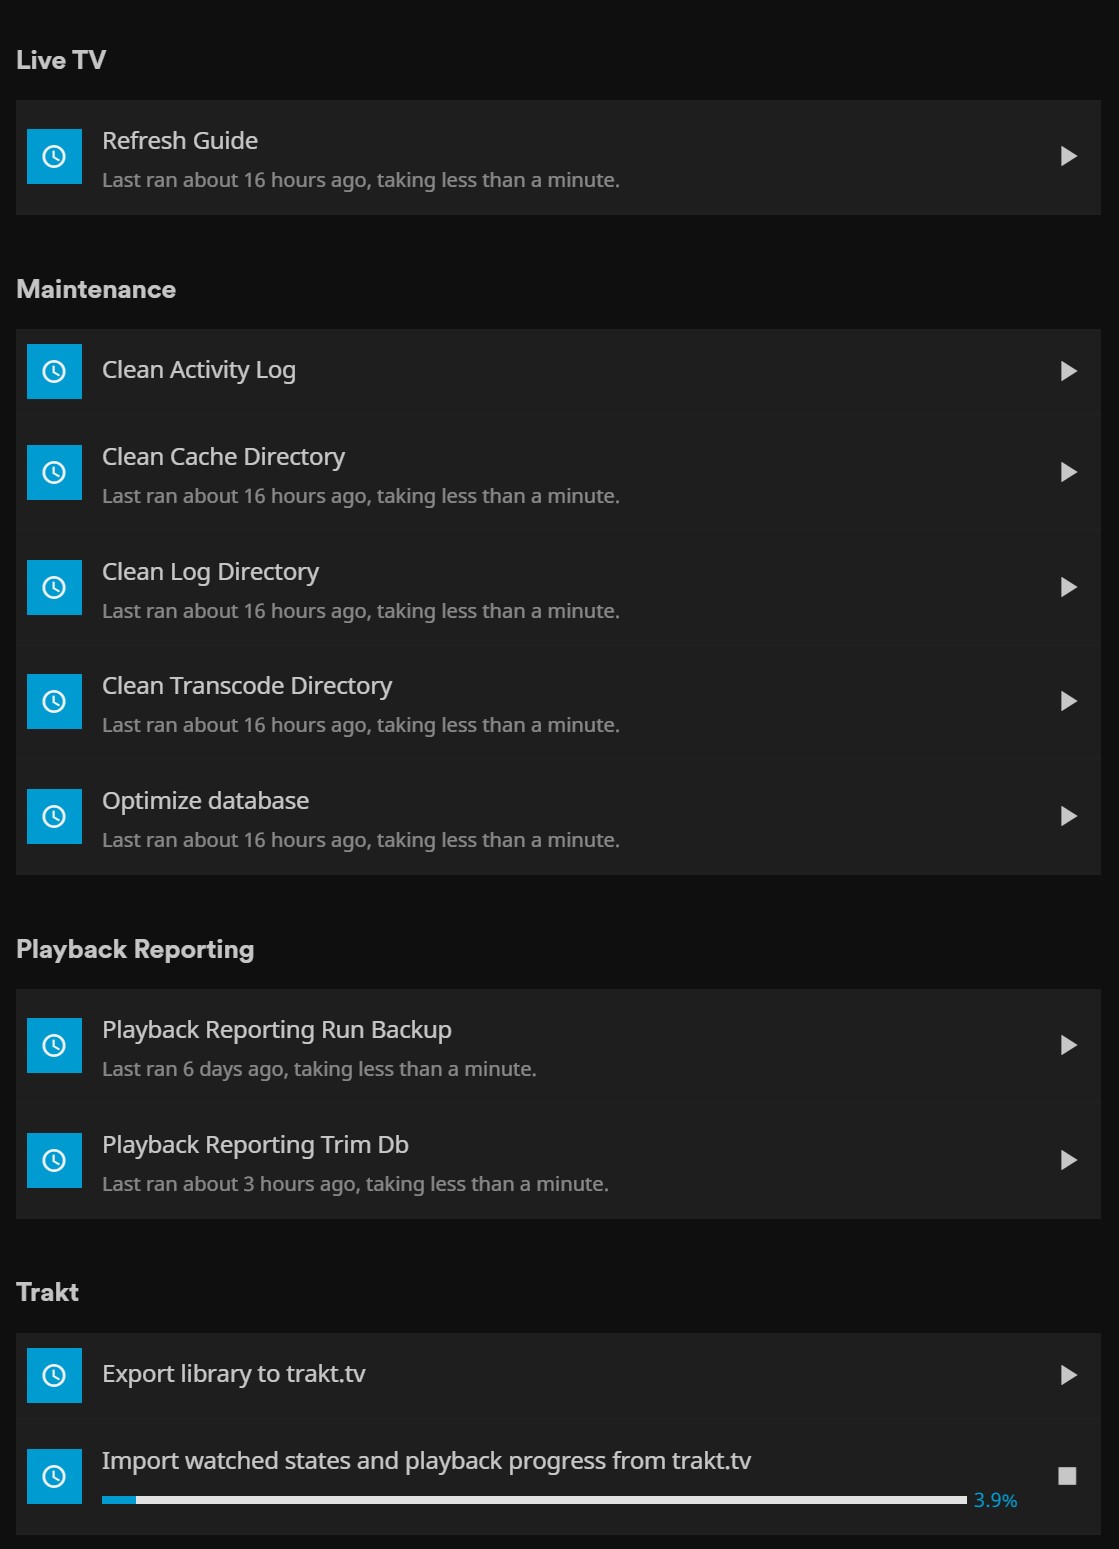Run Clean Cache Directory now
Viewport: 1119px width, 1549px height.
(1068, 472)
